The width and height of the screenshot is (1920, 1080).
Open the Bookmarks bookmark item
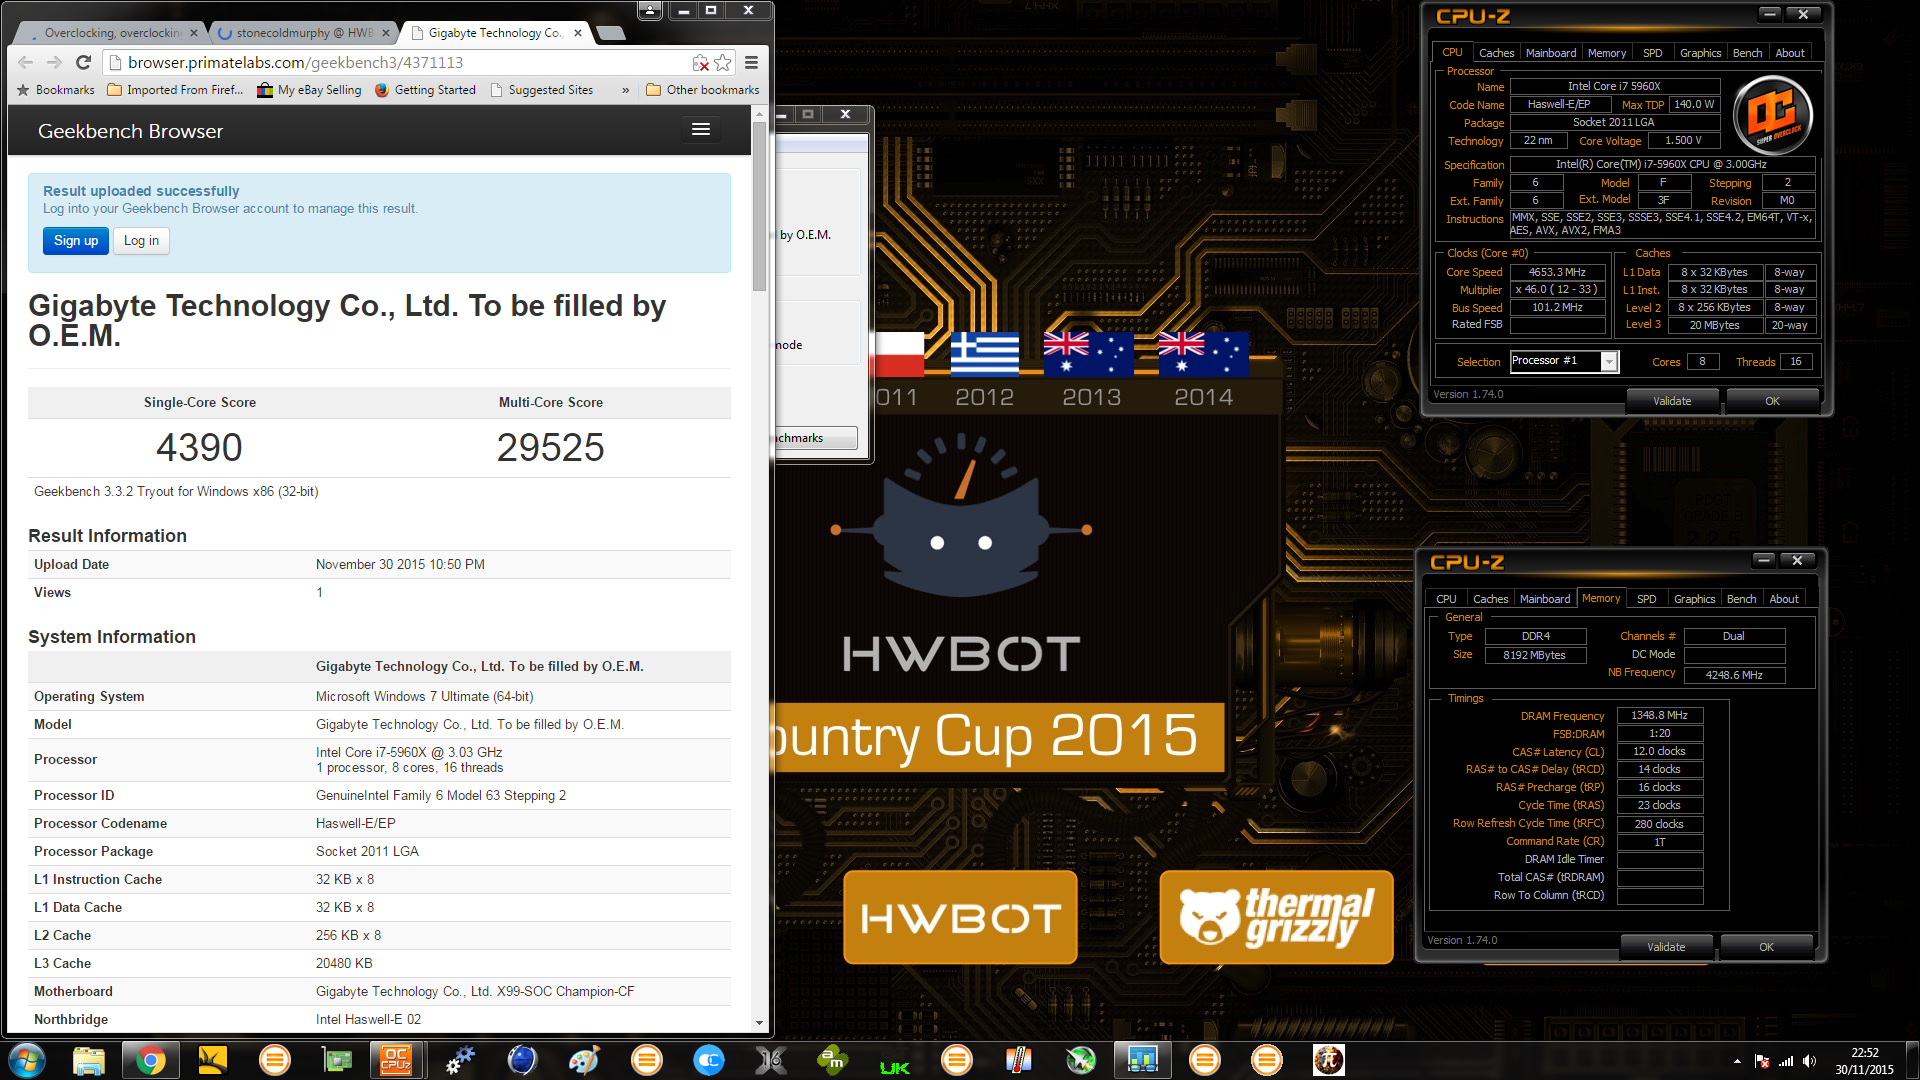click(56, 90)
